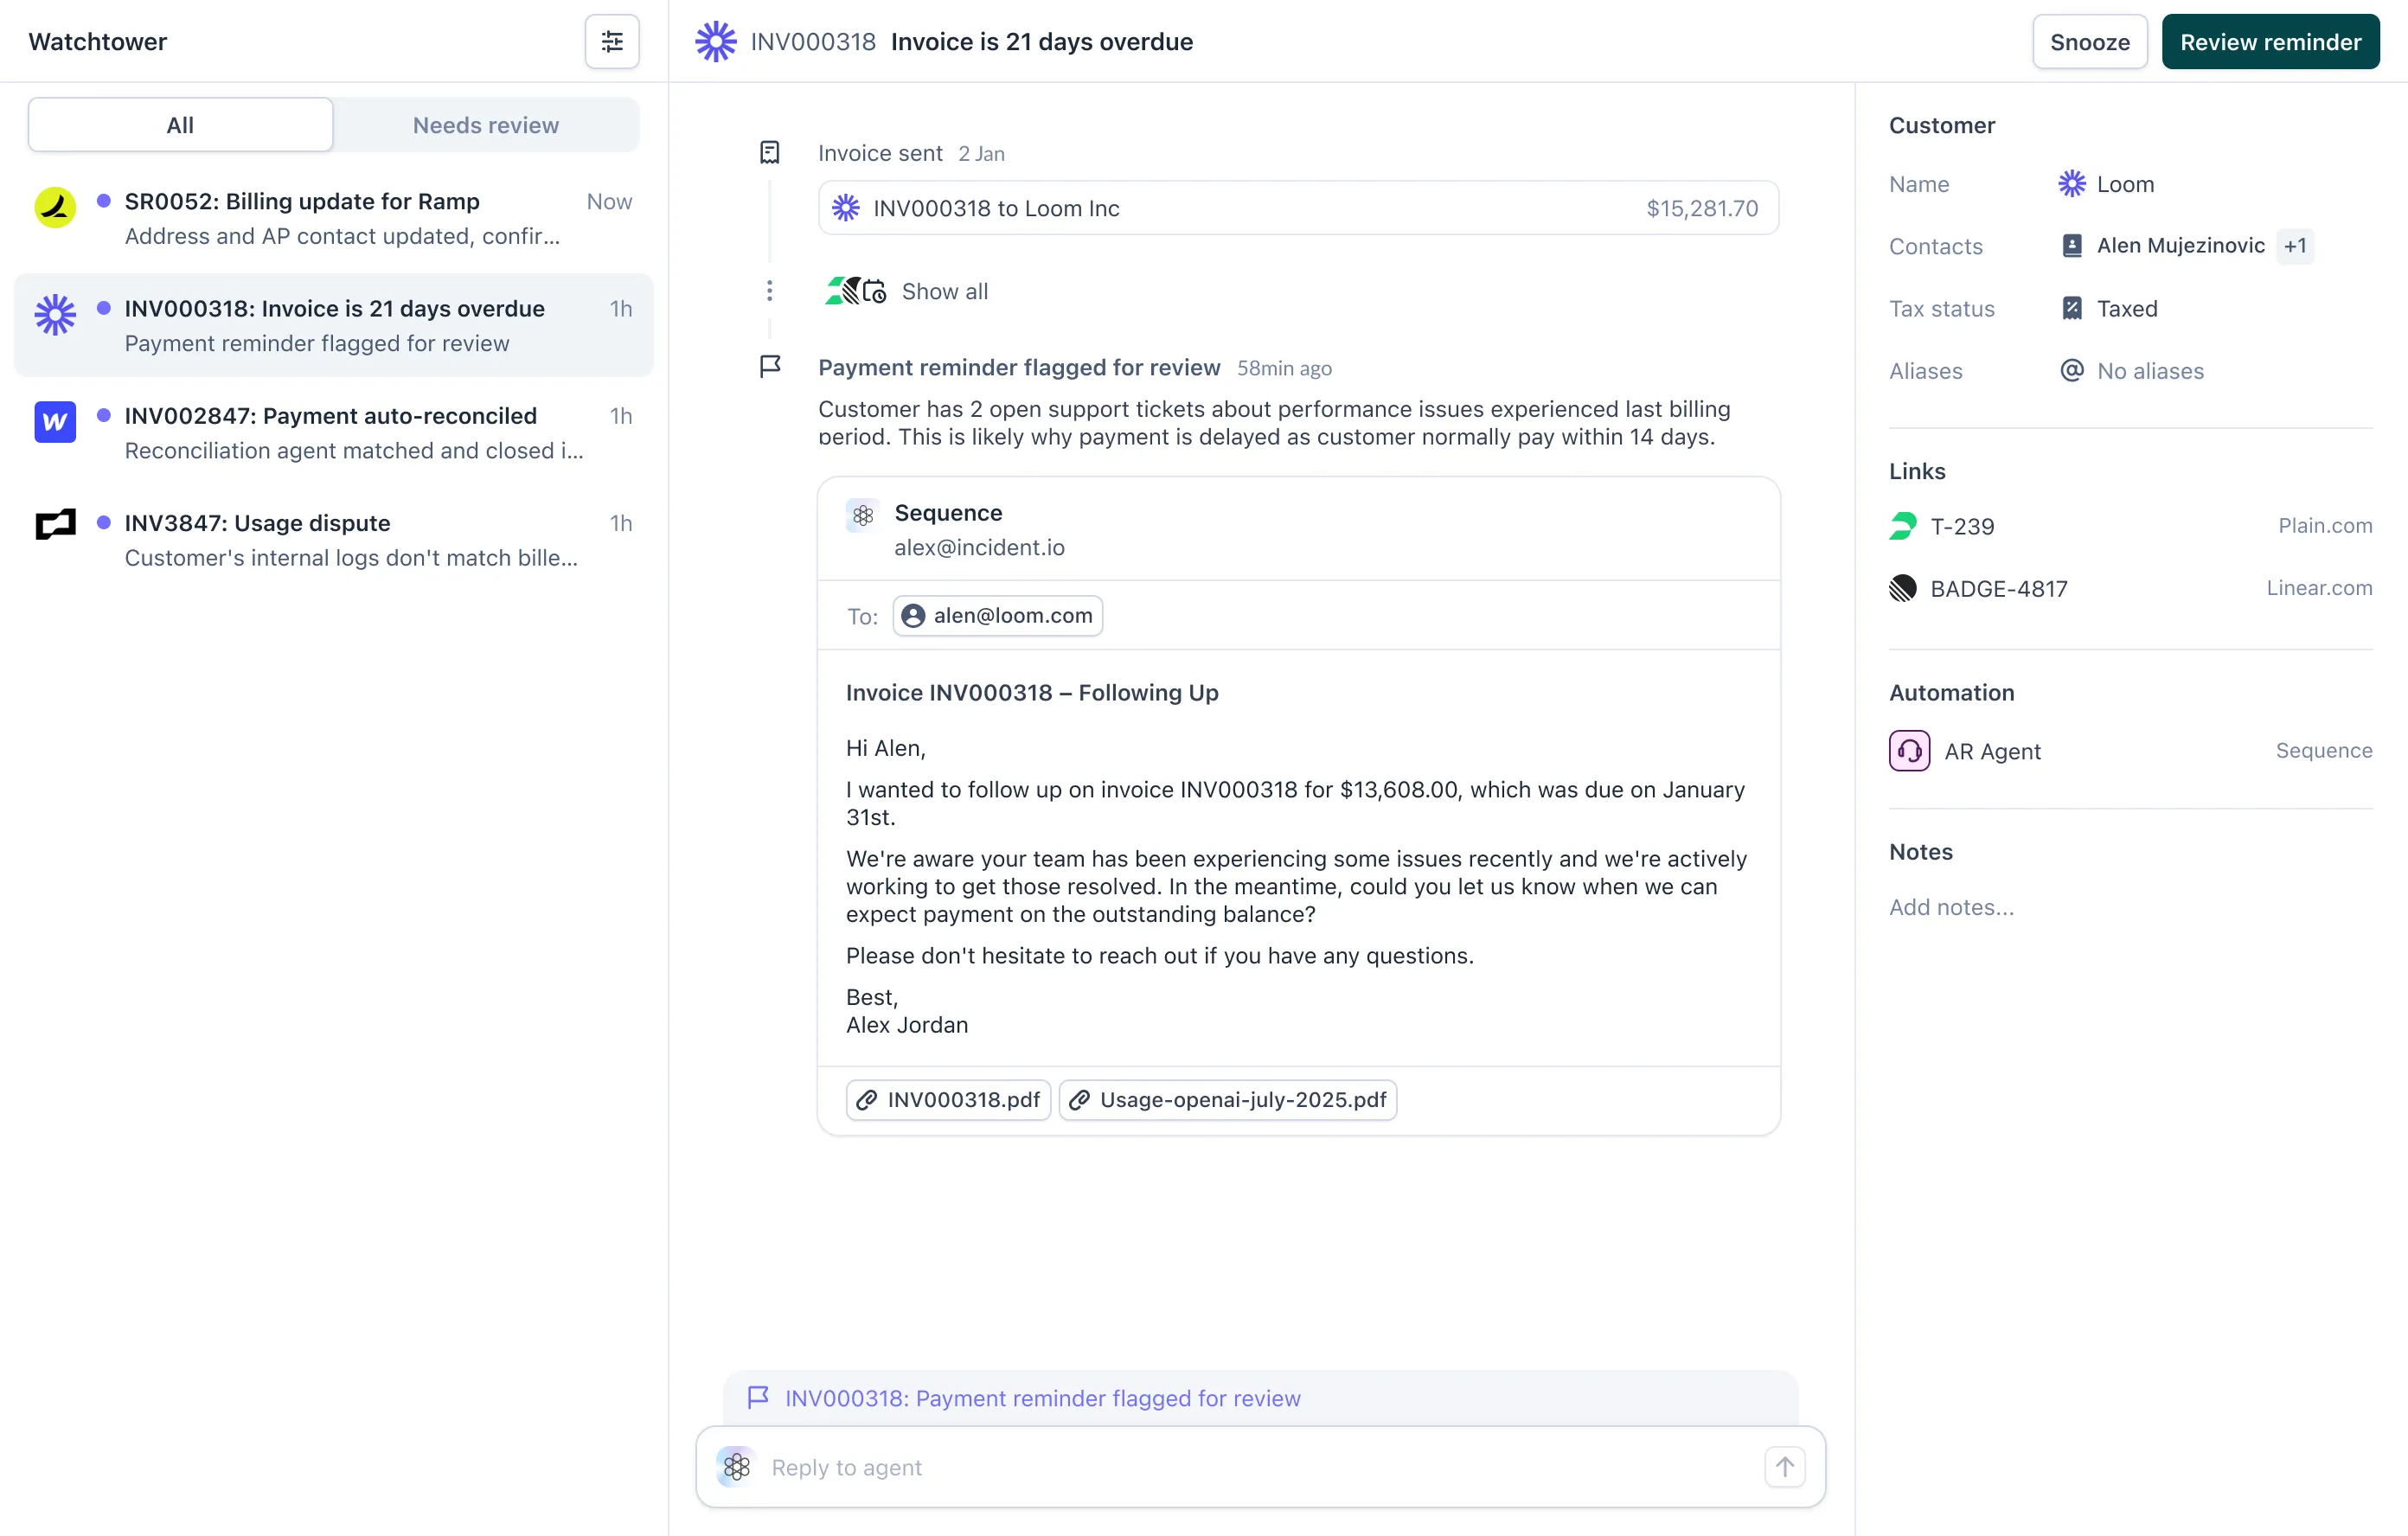The height and width of the screenshot is (1536, 2408).
Task: Click the Plain T-239 link icon
Action: coord(1902,526)
